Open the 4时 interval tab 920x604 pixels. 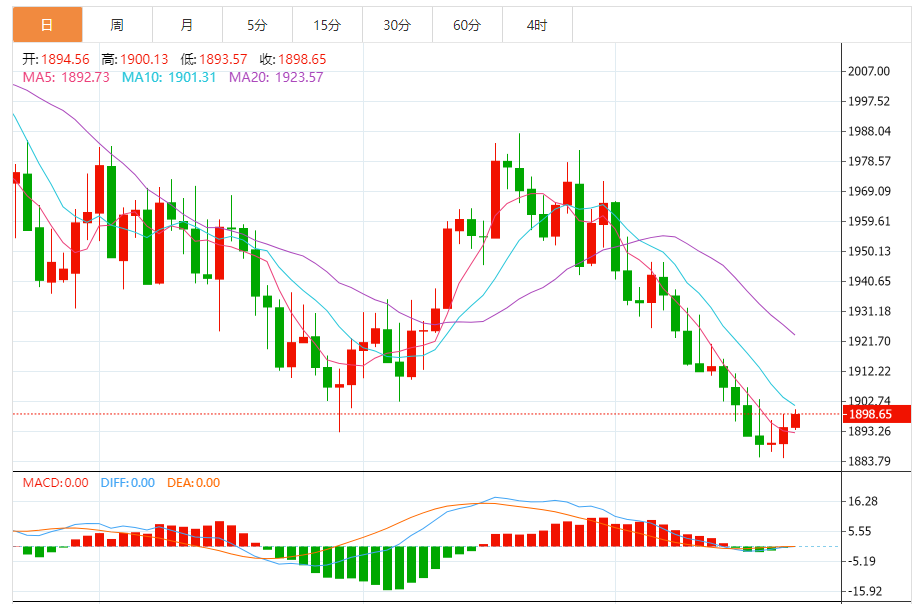coord(537,25)
